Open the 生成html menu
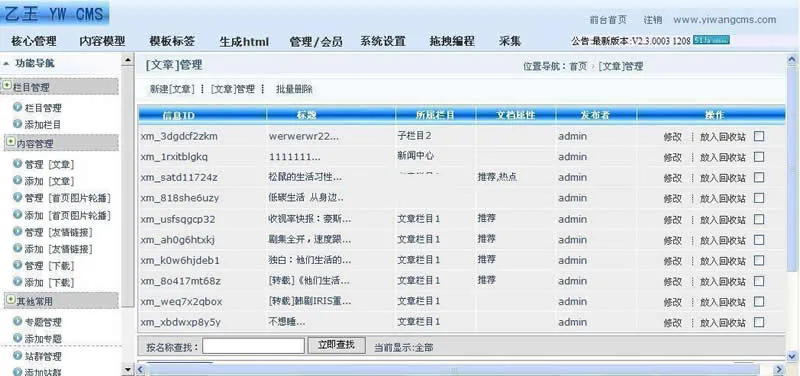 244,42
